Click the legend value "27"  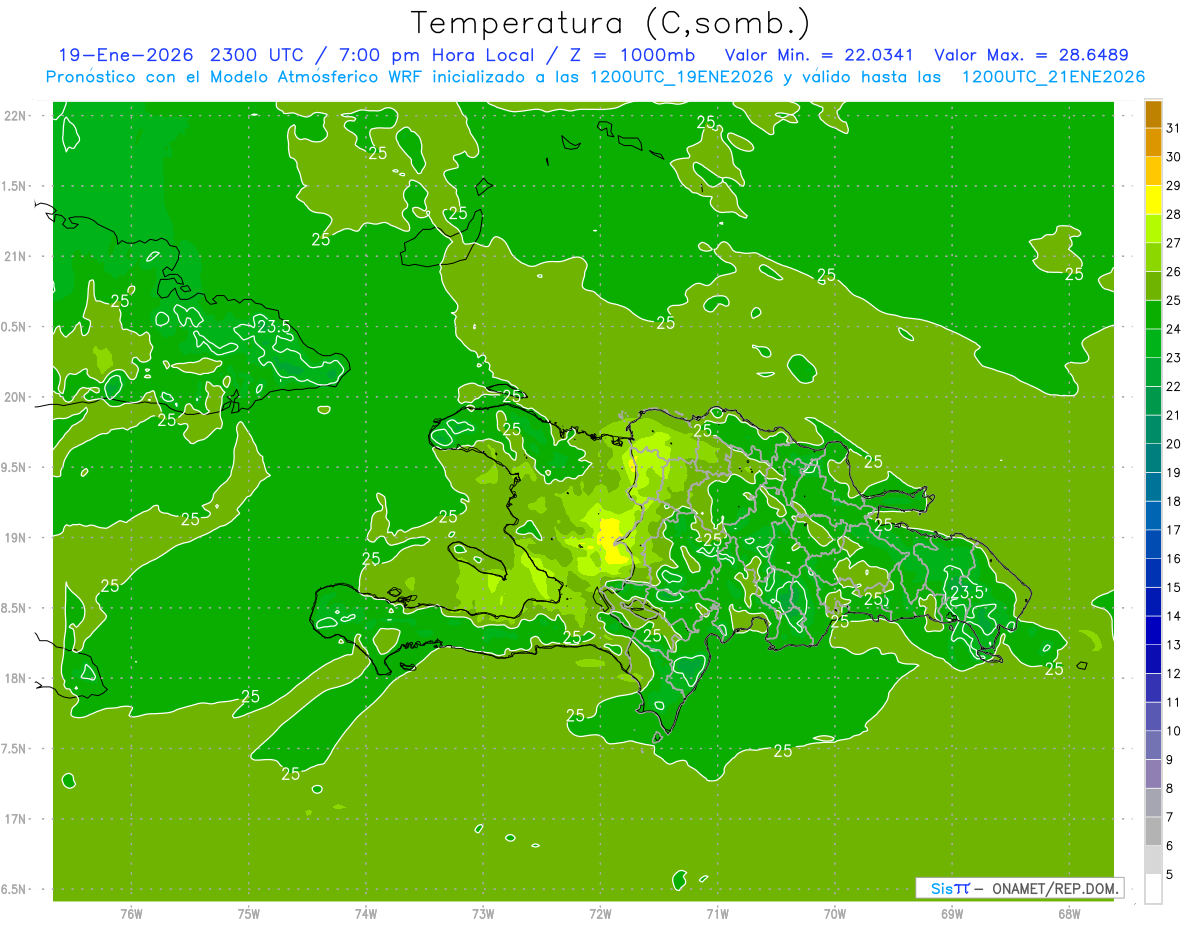tap(1173, 243)
